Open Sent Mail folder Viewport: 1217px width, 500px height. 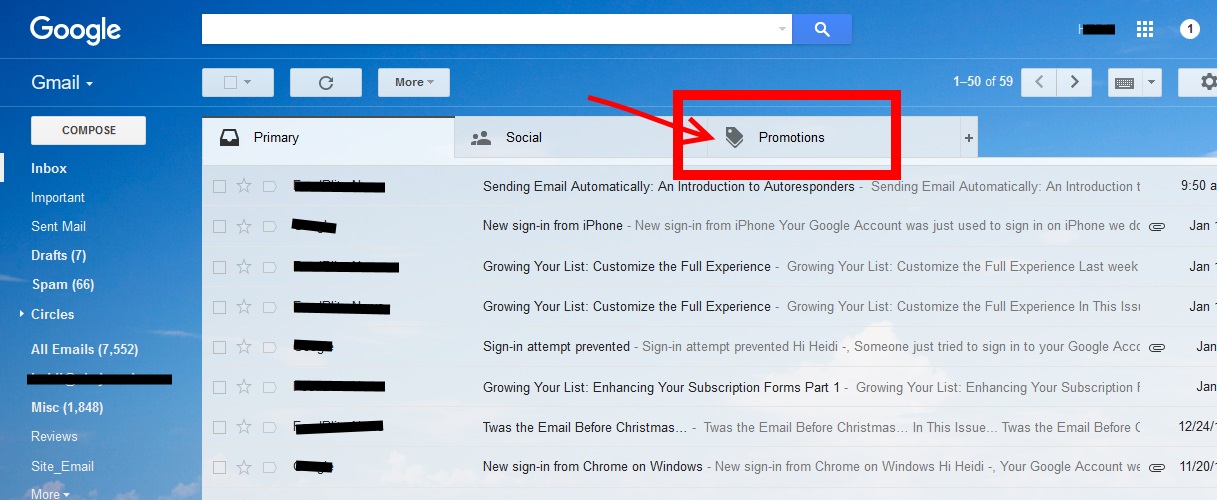[x=58, y=227]
